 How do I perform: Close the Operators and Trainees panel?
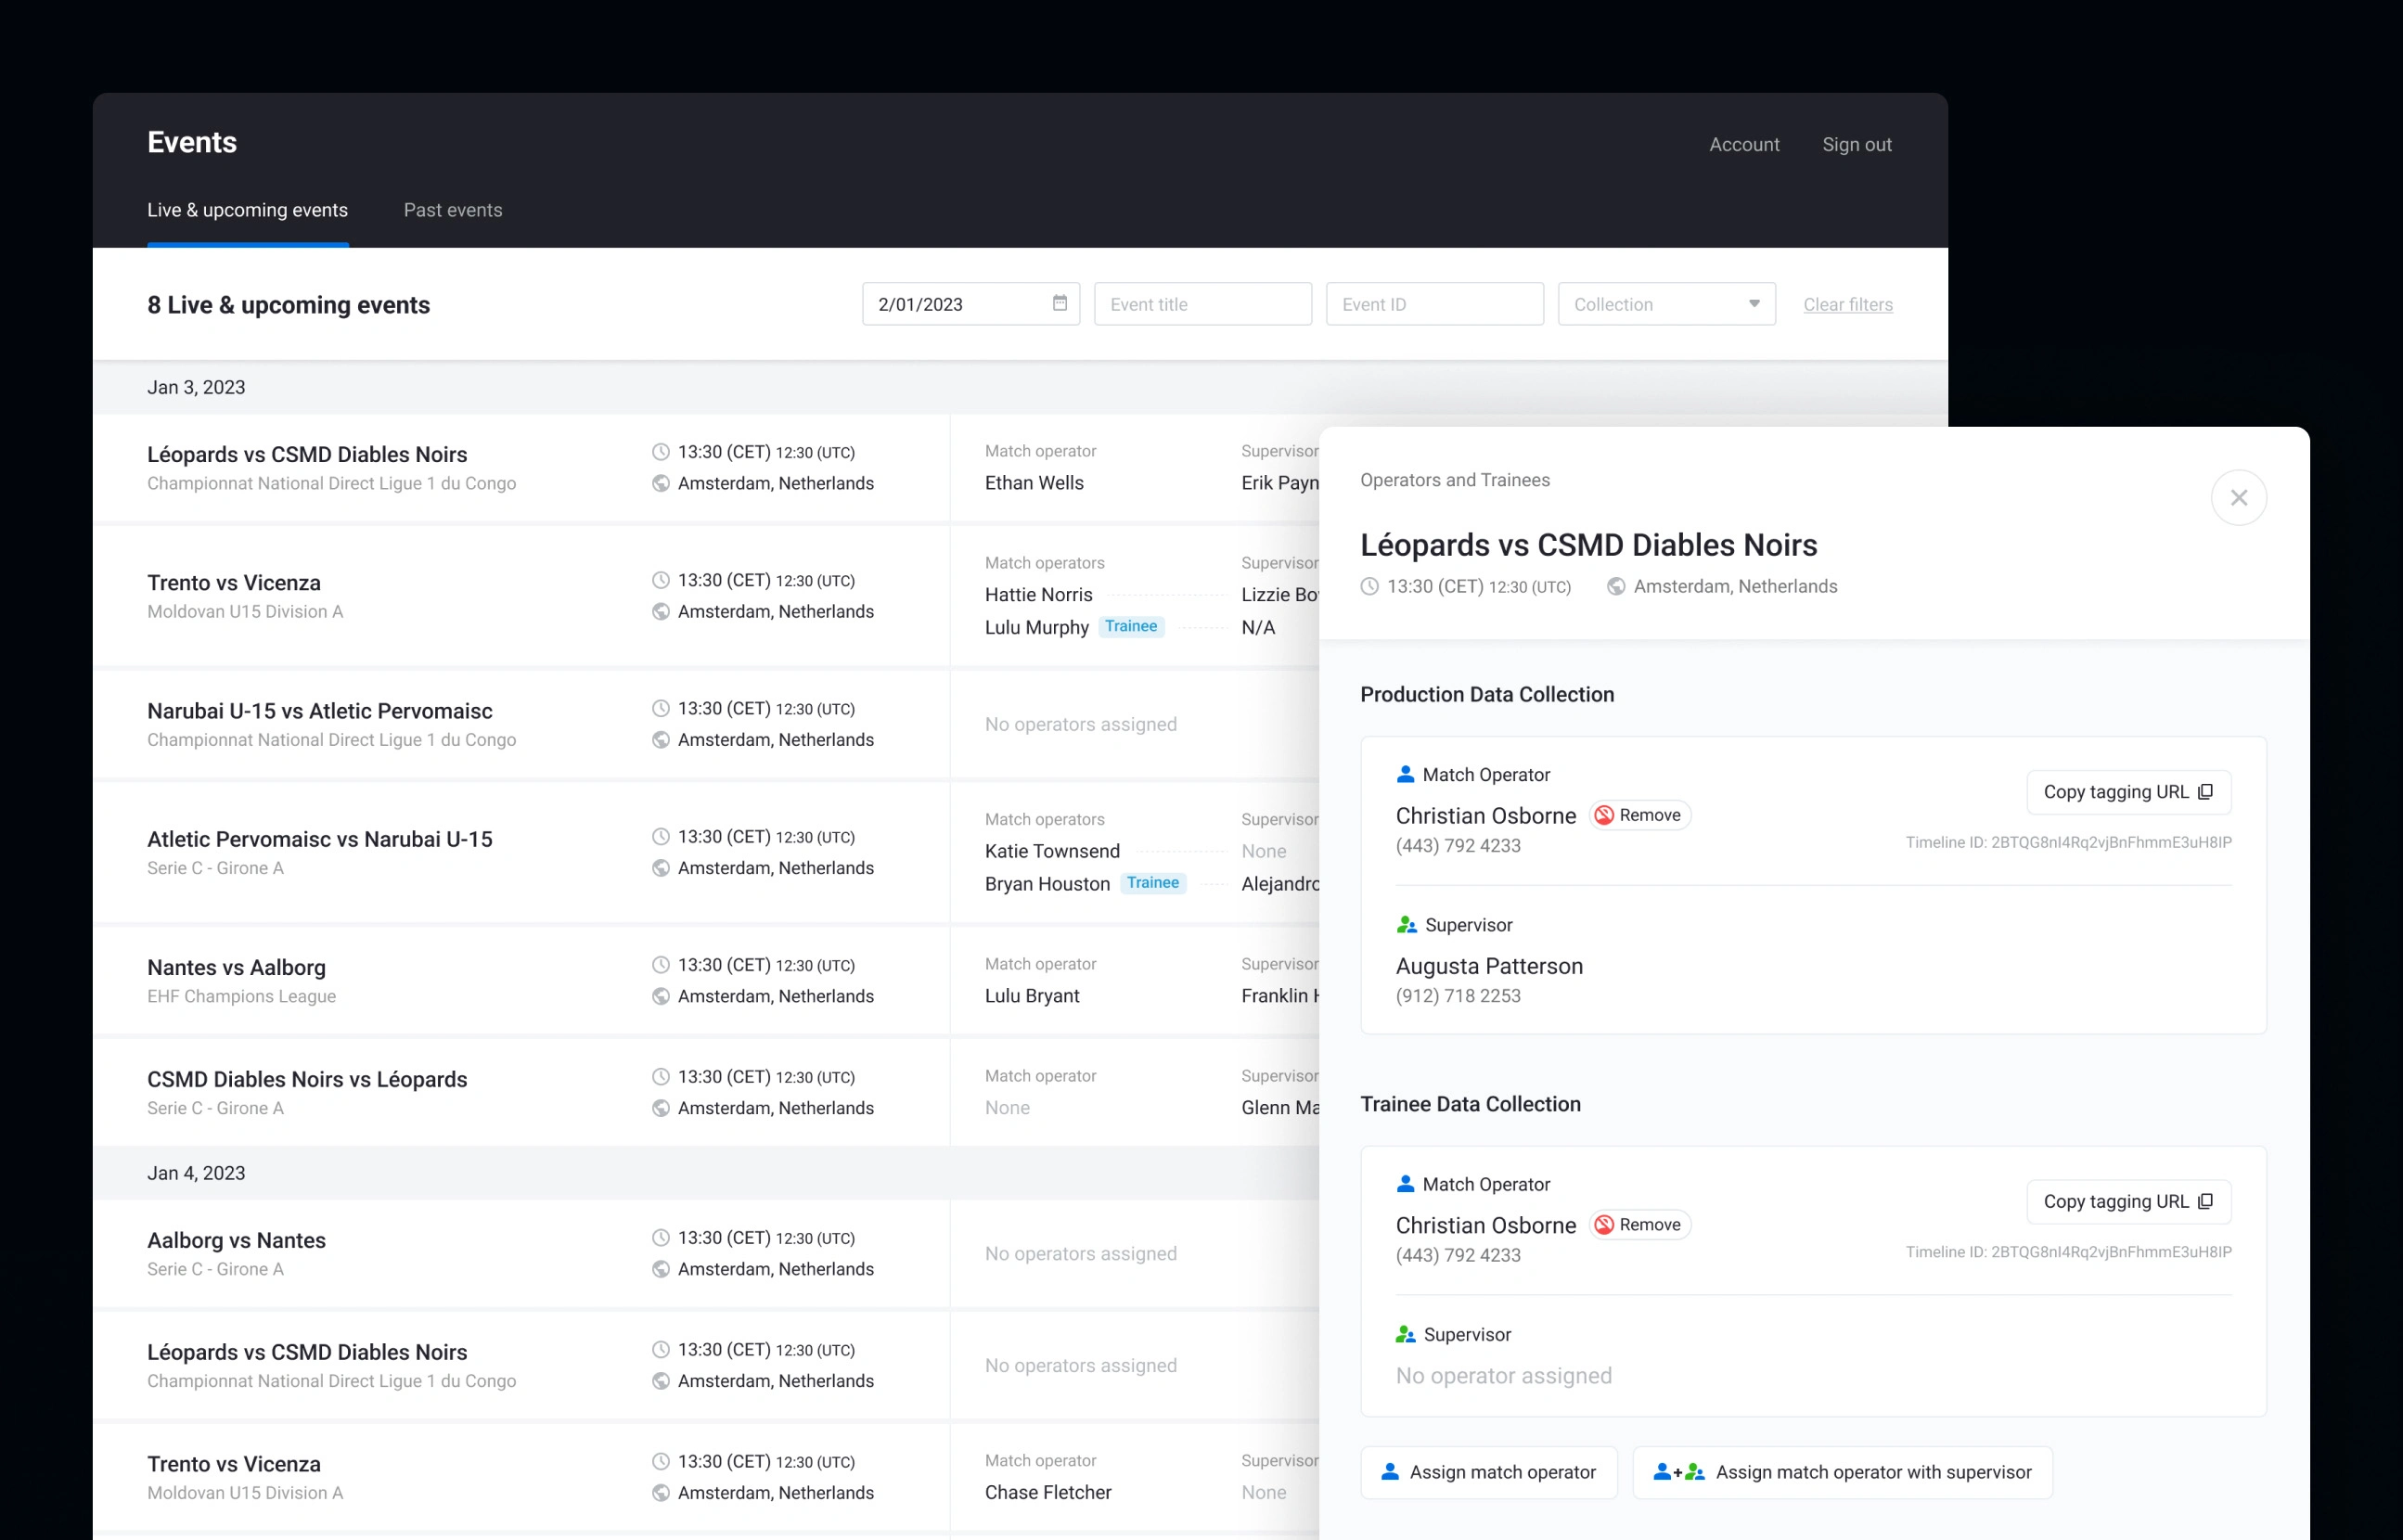(2238, 498)
